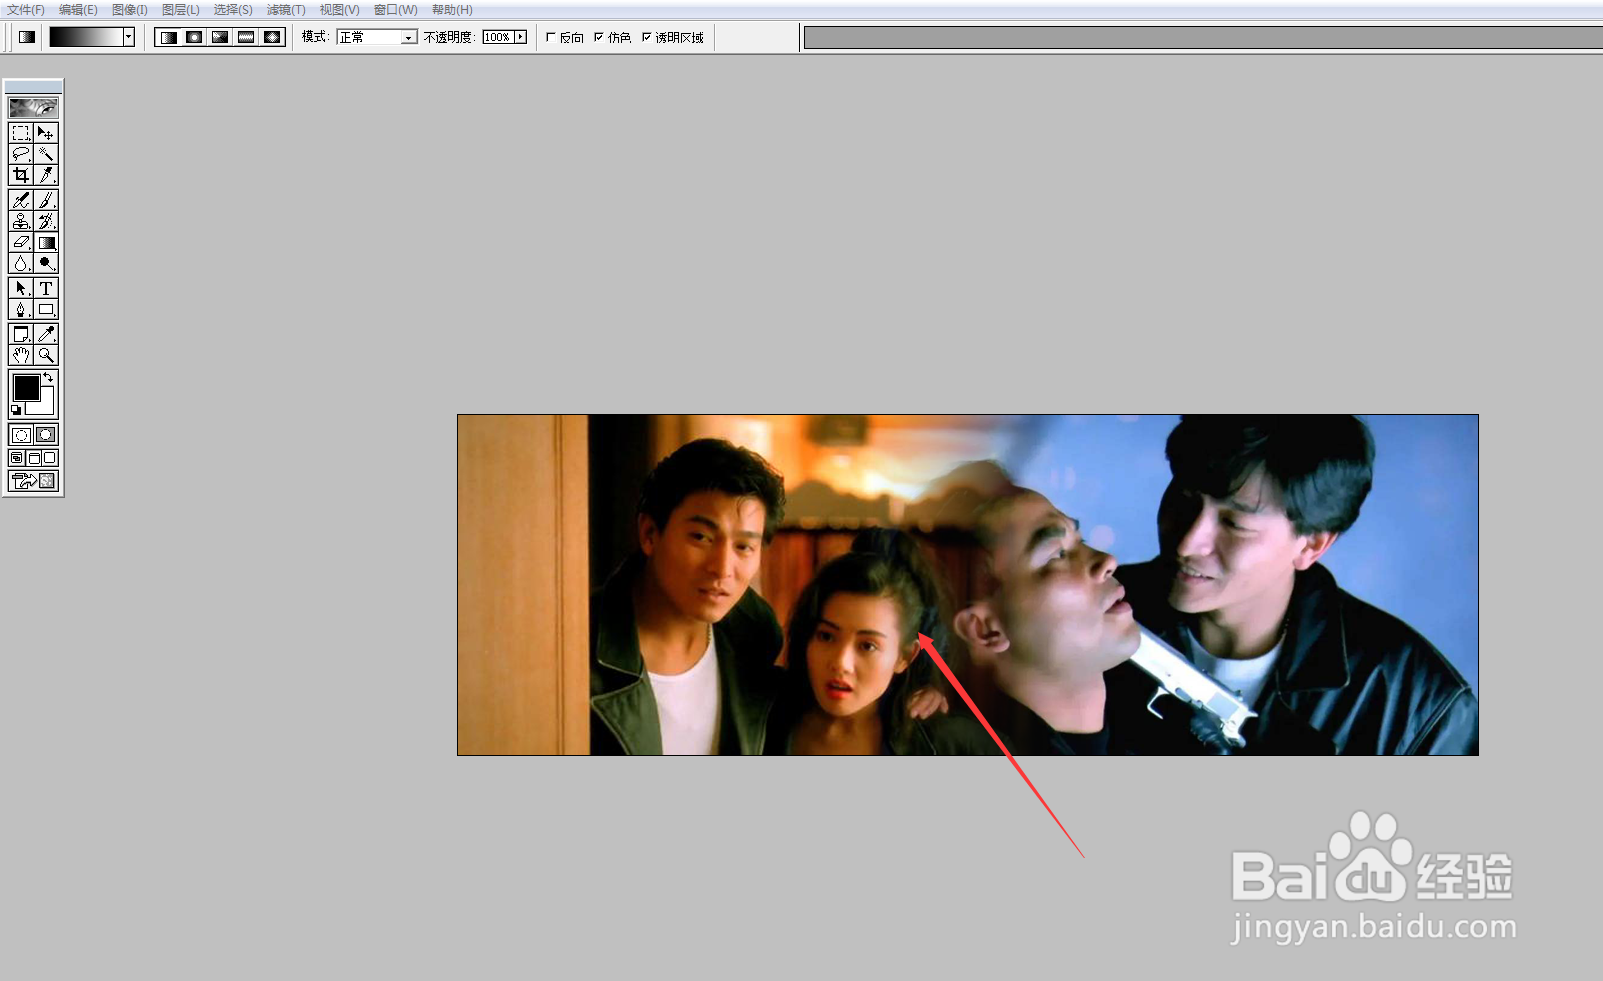Viewport: 1603px width, 981px height.
Task: Select the Airbrush tool
Action: [x=21, y=200]
